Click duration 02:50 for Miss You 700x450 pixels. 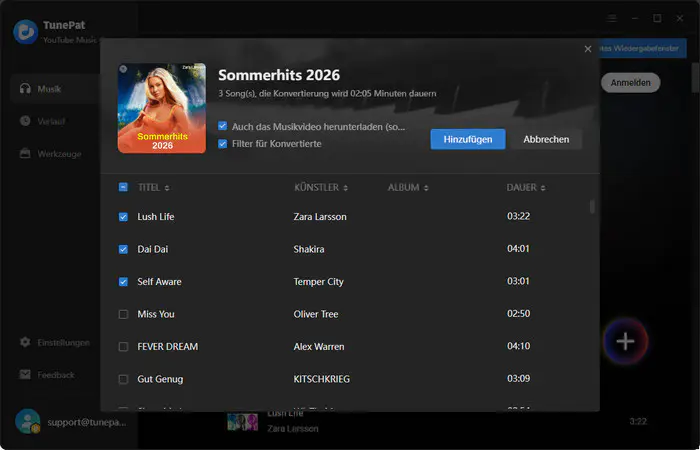click(518, 313)
